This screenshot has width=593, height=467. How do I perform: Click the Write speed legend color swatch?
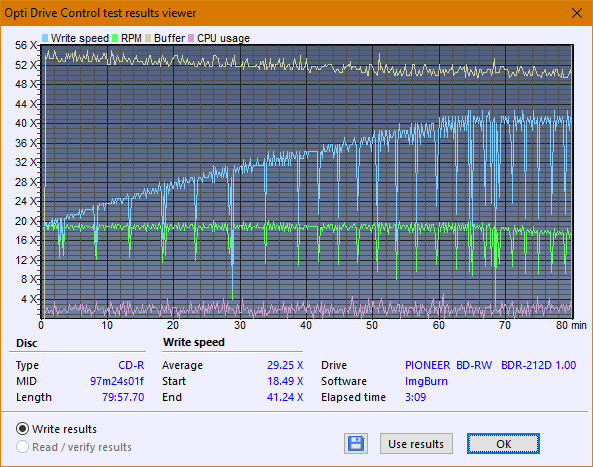tap(45, 38)
